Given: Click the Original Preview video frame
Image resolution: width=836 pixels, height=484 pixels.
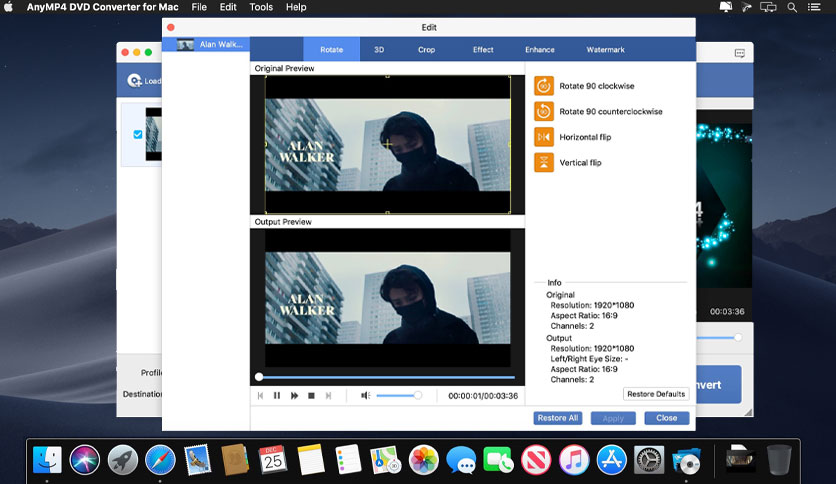Looking at the screenshot, I should point(388,144).
